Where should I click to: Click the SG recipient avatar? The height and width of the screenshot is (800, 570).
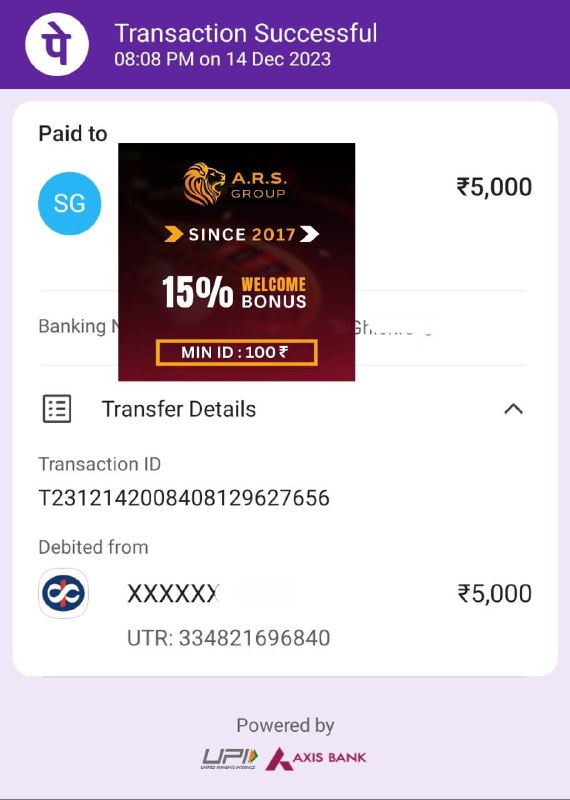69,204
